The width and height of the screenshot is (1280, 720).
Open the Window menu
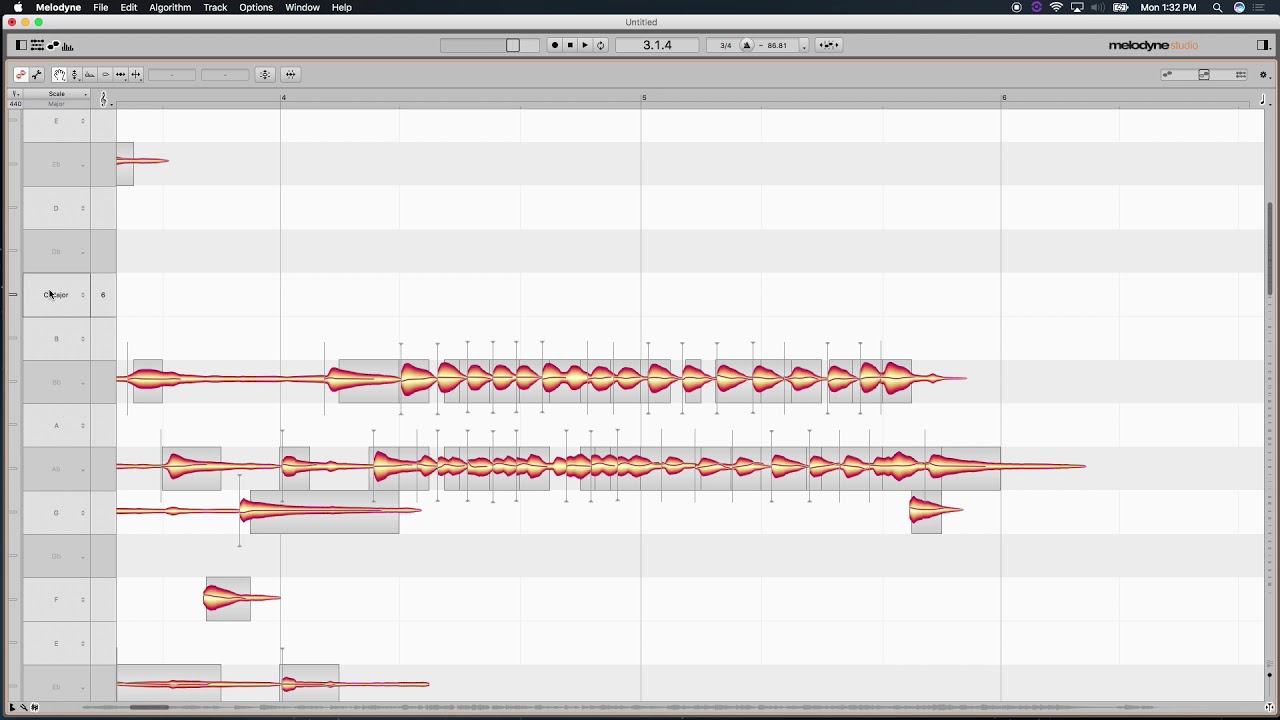coord(302,7)
